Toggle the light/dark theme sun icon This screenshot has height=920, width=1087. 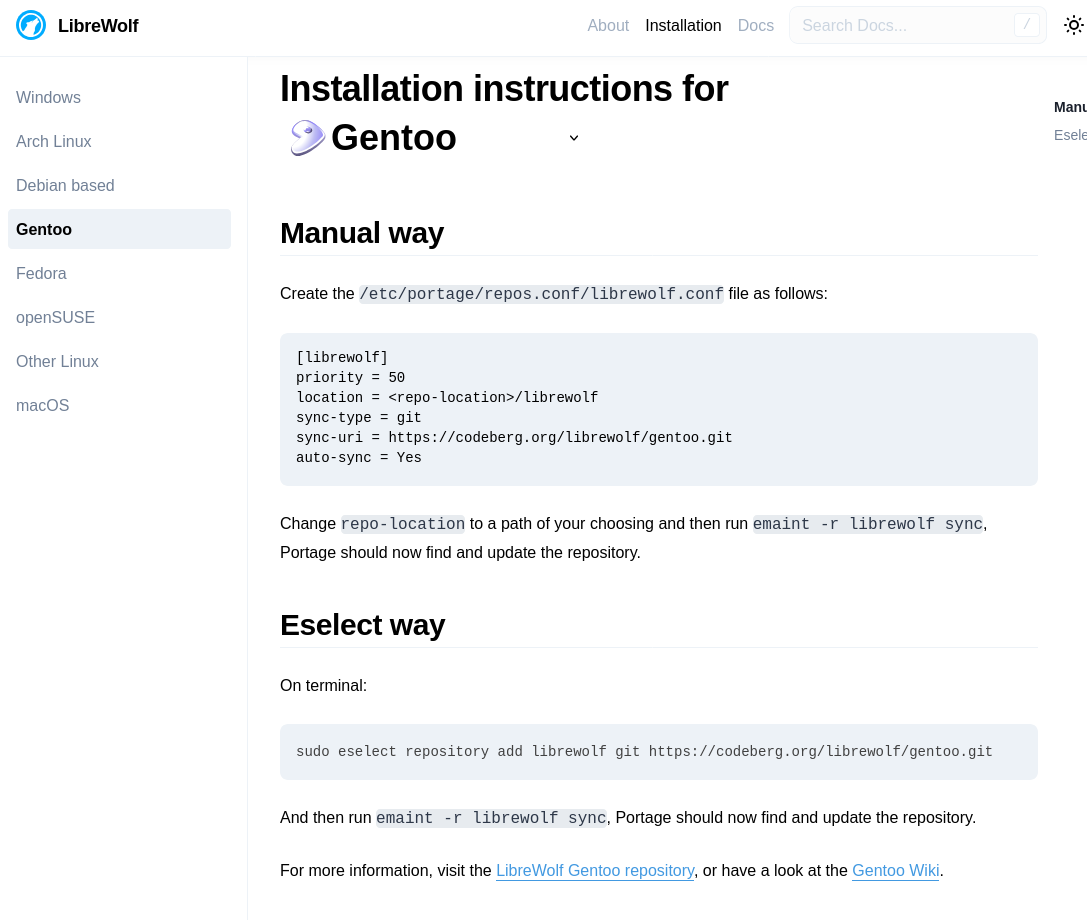coord(1073,26)
